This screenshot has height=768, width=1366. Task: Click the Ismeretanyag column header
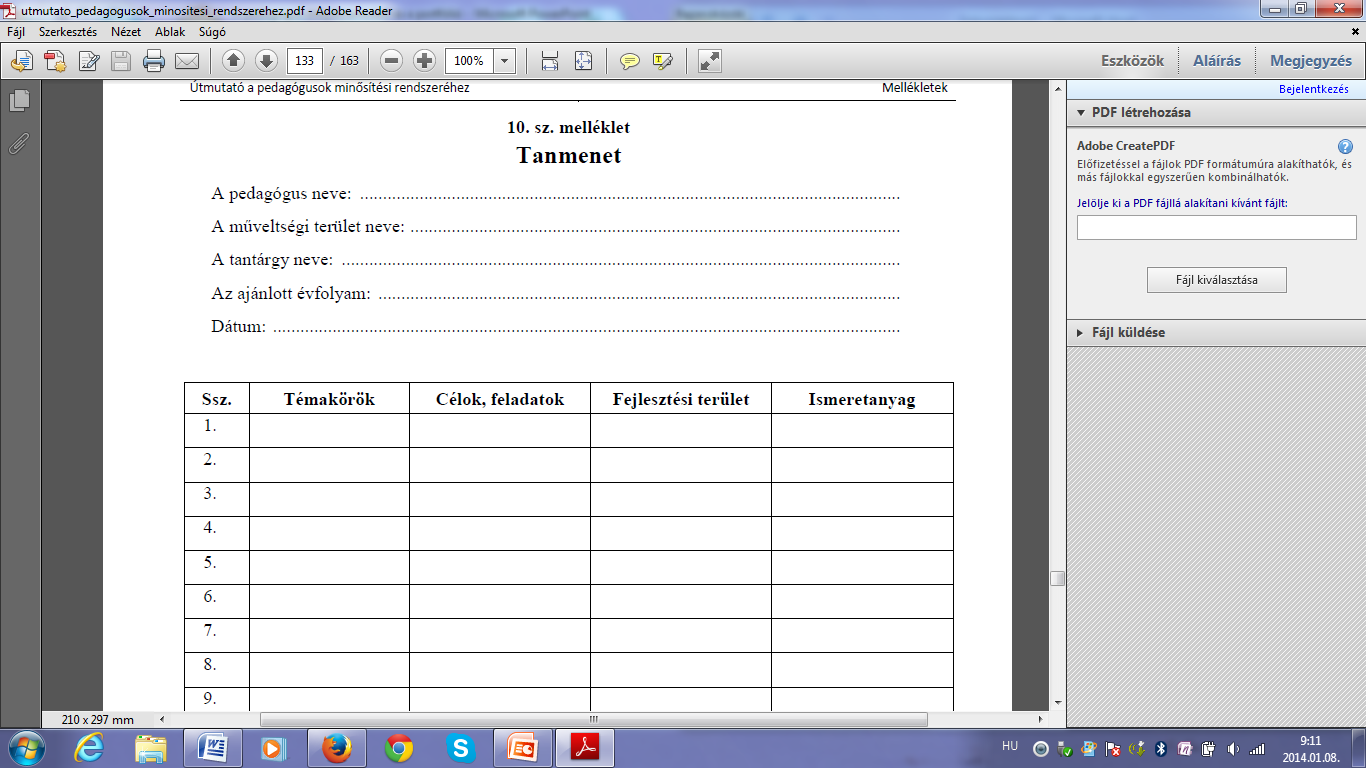click(x=862, y=400)
